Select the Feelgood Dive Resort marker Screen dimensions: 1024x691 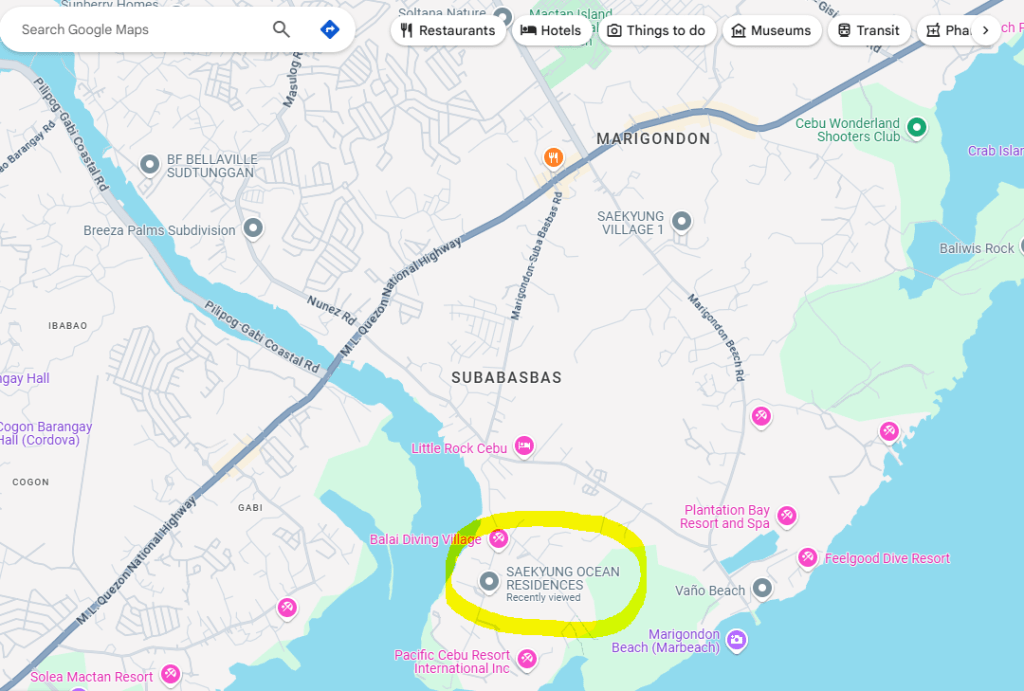click(x=808, y=558)
